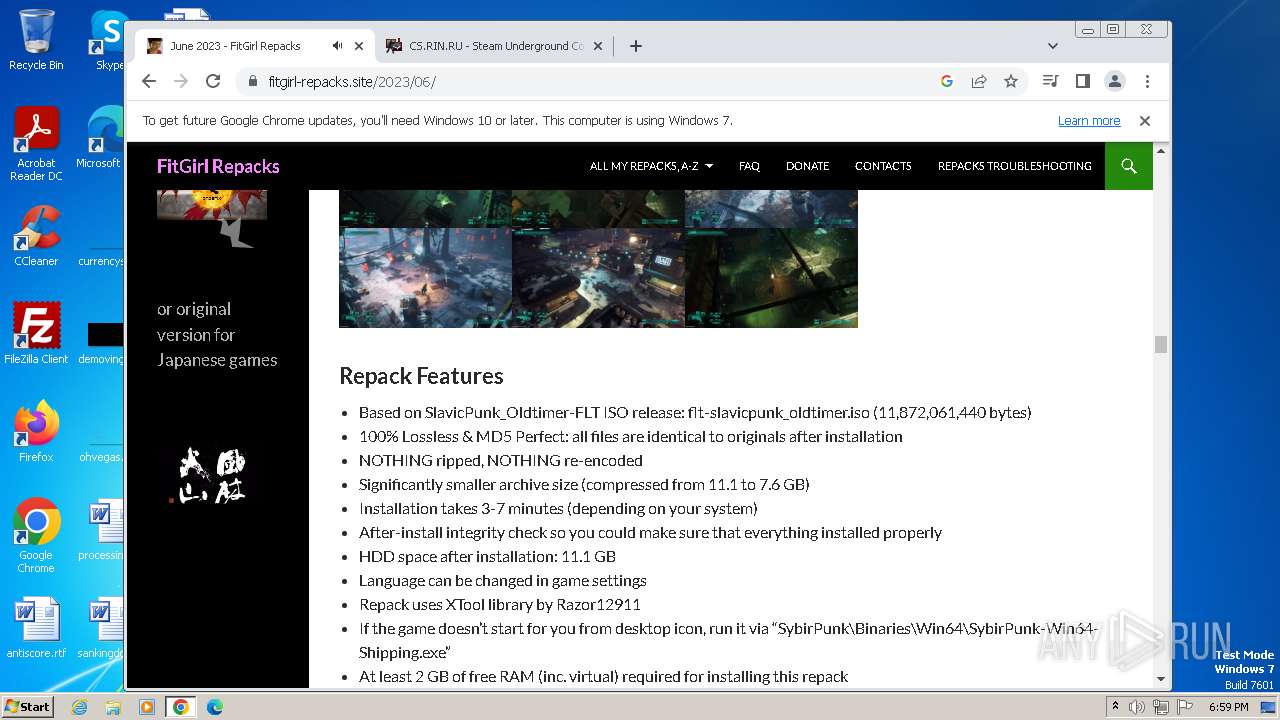Open the FAQ menu item
The width and height of the screenshot is (1280, 720).
click(749, 166)
